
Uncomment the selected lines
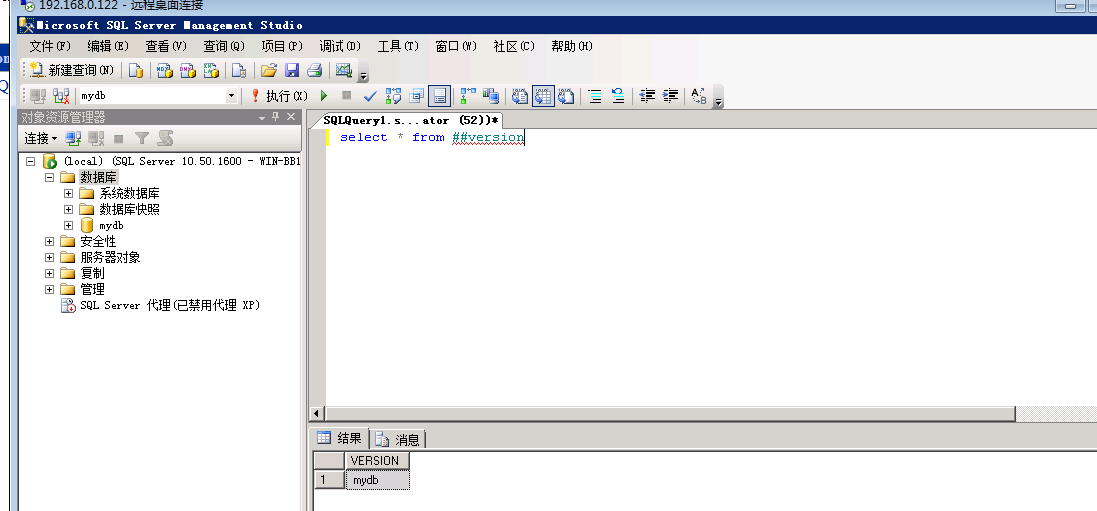click(618, 96)
